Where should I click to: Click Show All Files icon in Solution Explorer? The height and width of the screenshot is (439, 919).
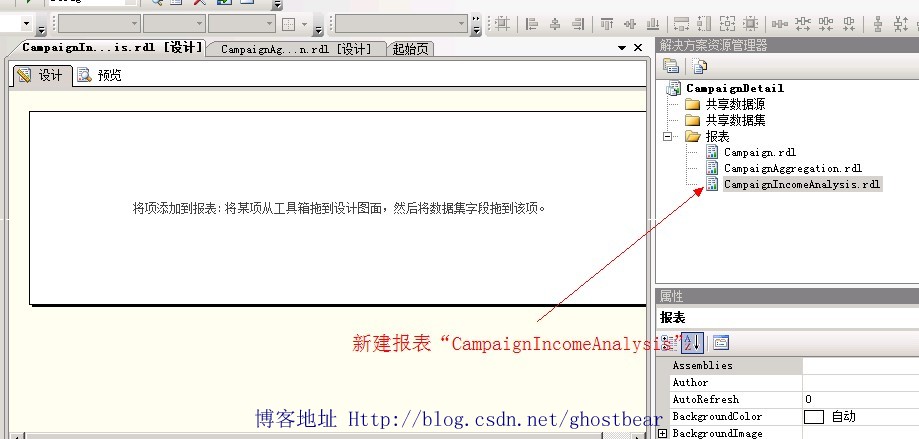(699, 66)
